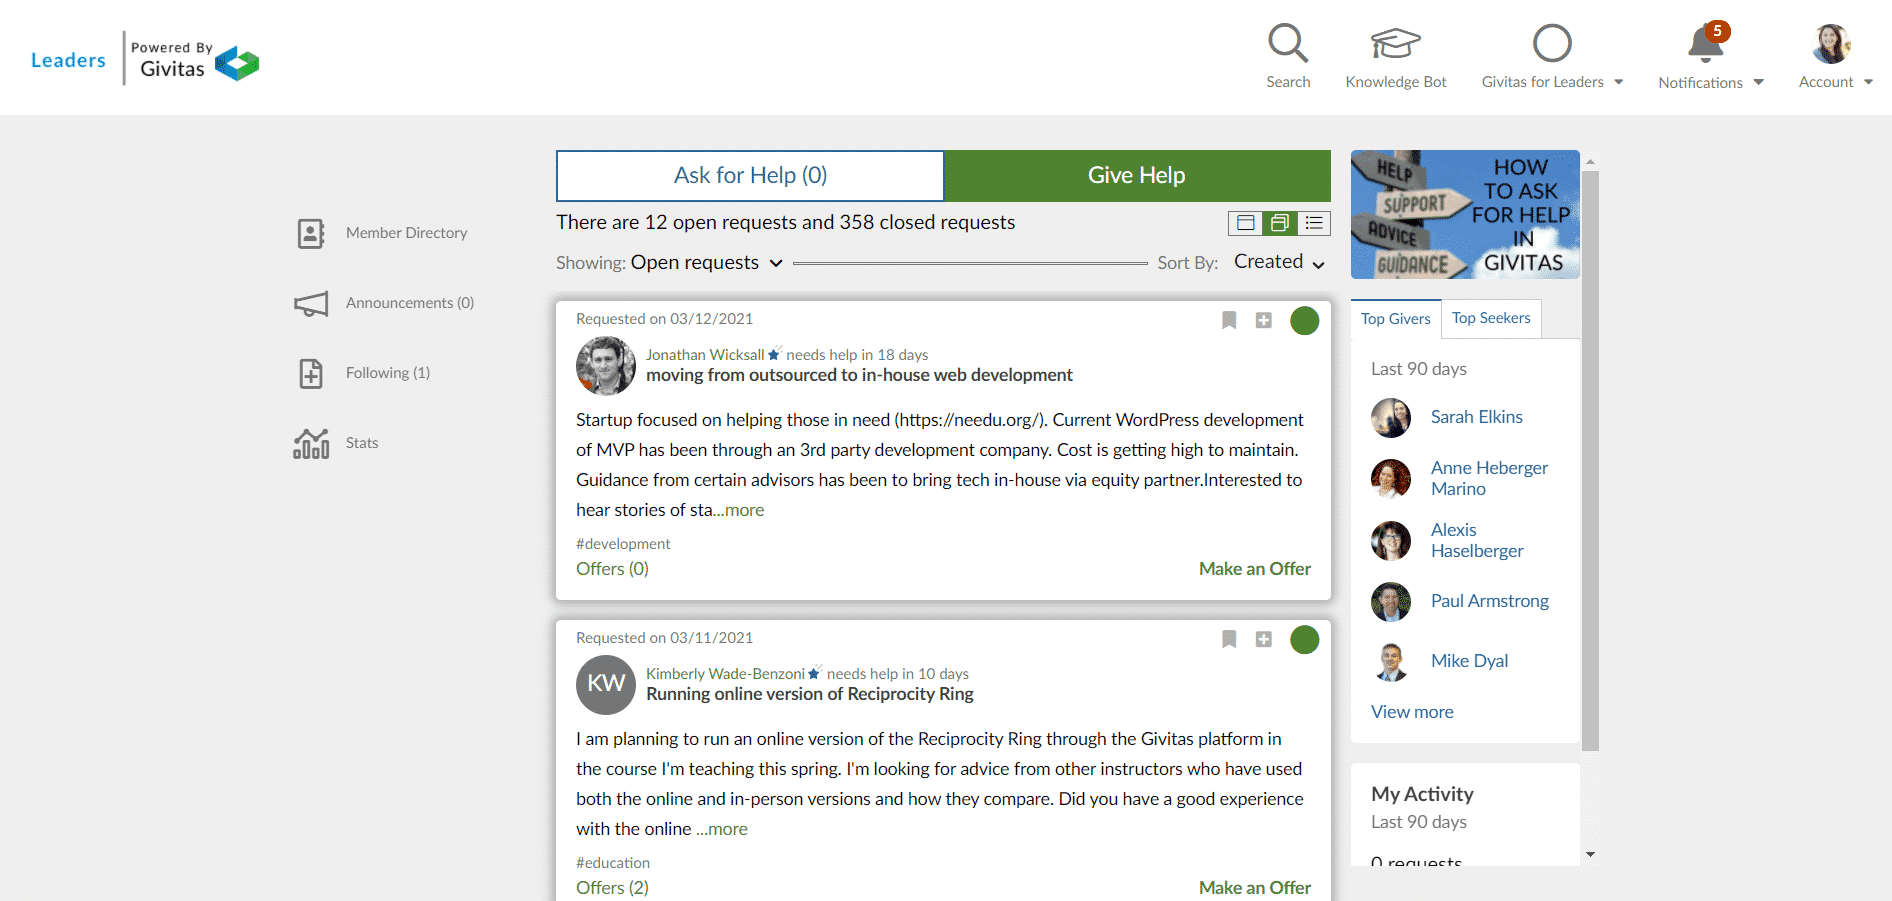Image resolution: width=1892 pixels, height=901 pixels.
Task: Open the Knowledge Bot graduation cap icon
Action: [x=1395, y=44]
